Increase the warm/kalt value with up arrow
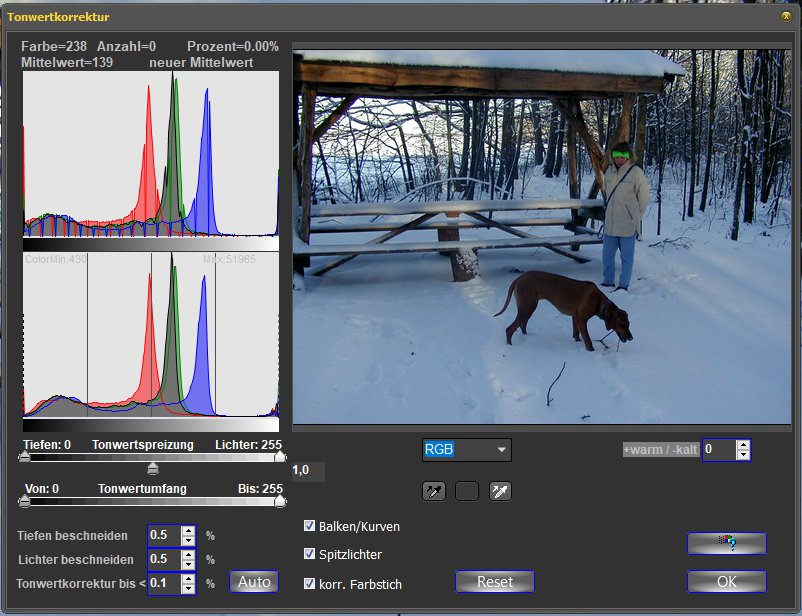Image resolution: width=802 pixels, height=616 pixels. [x=742, y=445]
